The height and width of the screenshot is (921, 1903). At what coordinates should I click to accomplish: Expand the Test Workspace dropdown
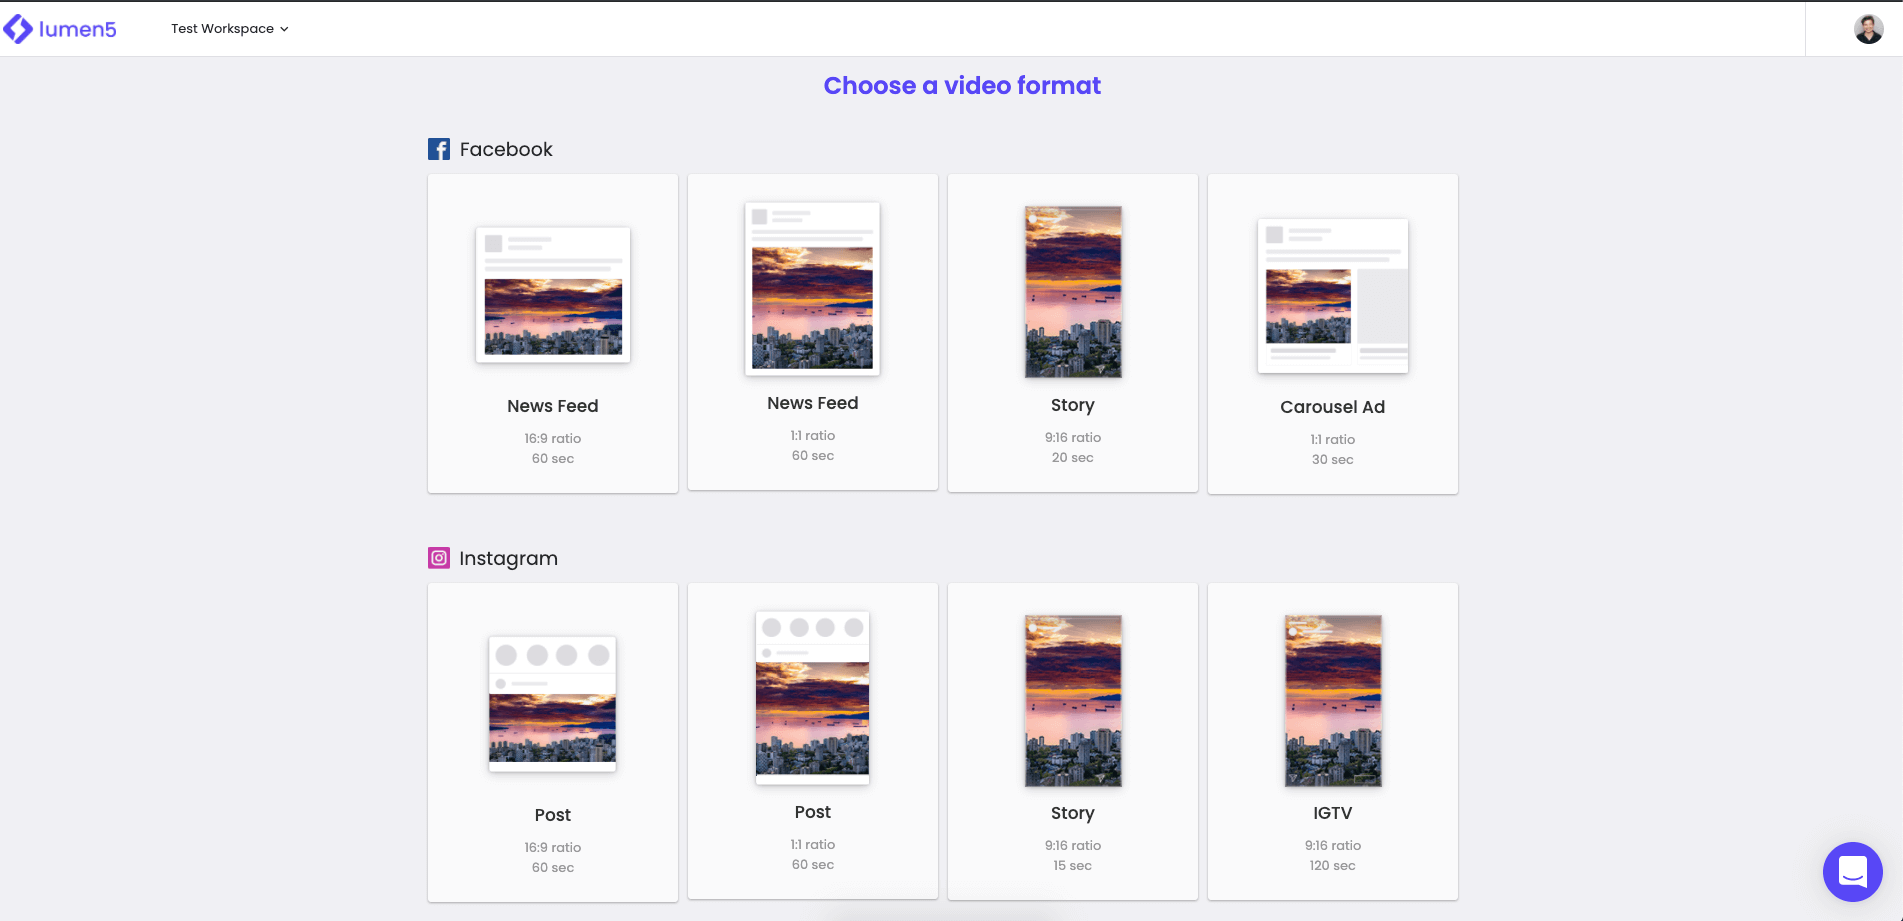coord(230,29)
